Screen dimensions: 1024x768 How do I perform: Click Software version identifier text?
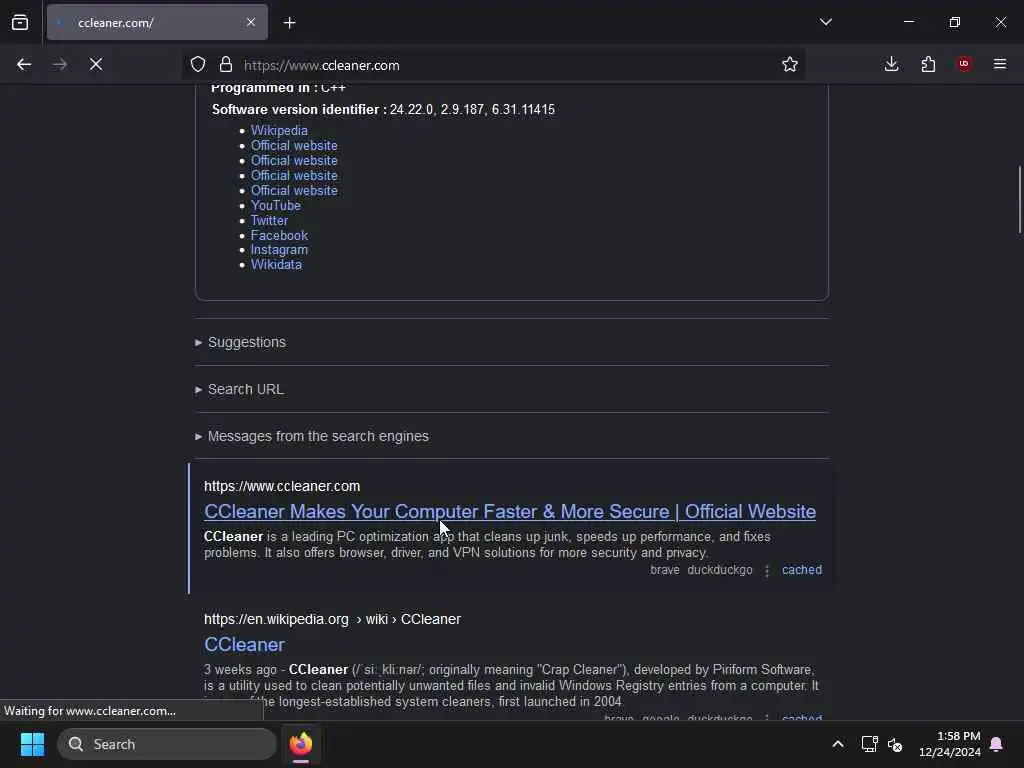coord(383,110)
